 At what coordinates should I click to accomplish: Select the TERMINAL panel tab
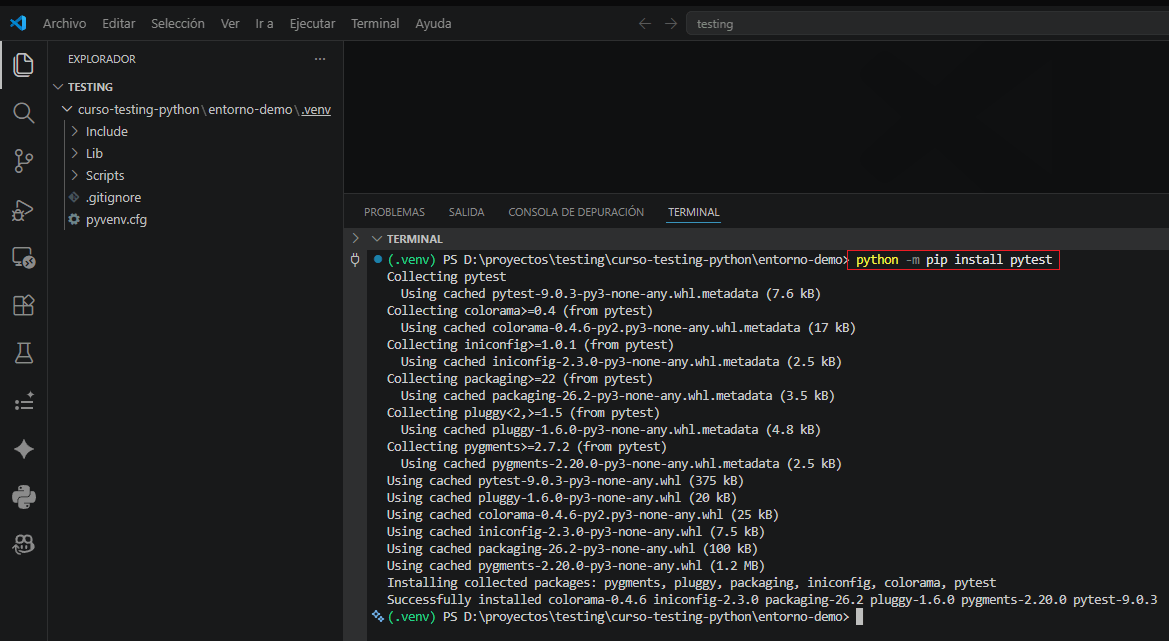coord(694,212)
